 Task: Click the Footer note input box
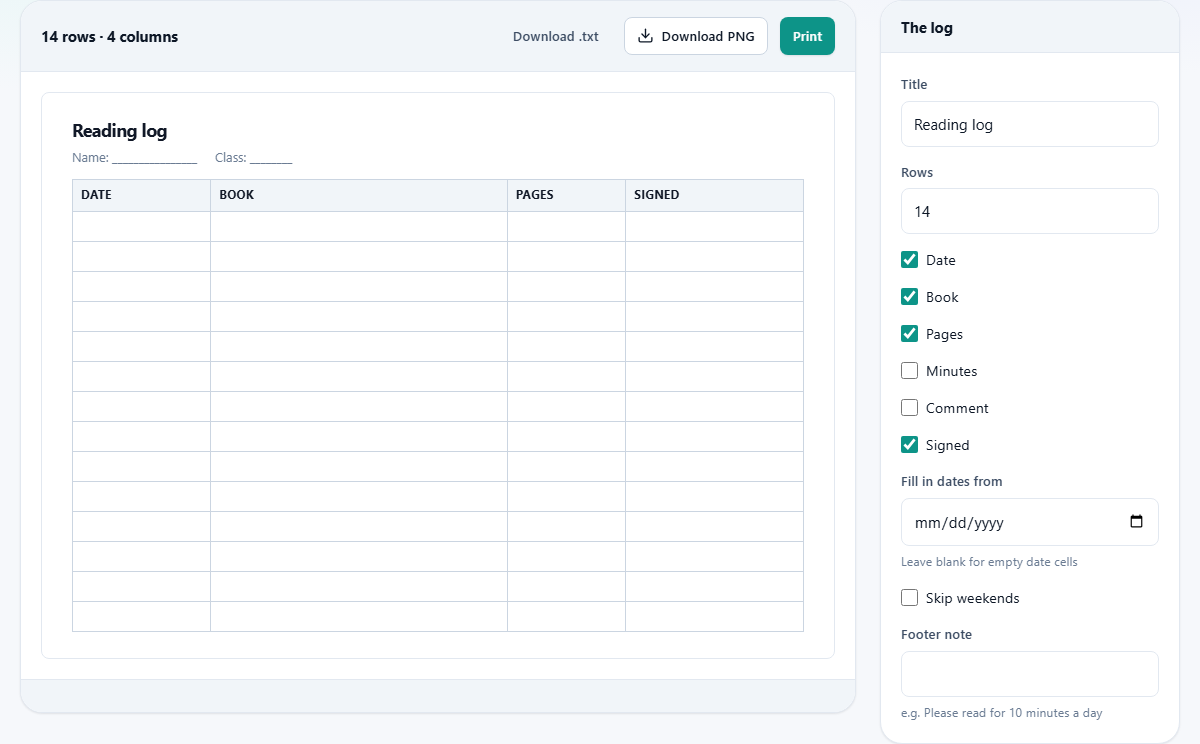coord(1030,674)
